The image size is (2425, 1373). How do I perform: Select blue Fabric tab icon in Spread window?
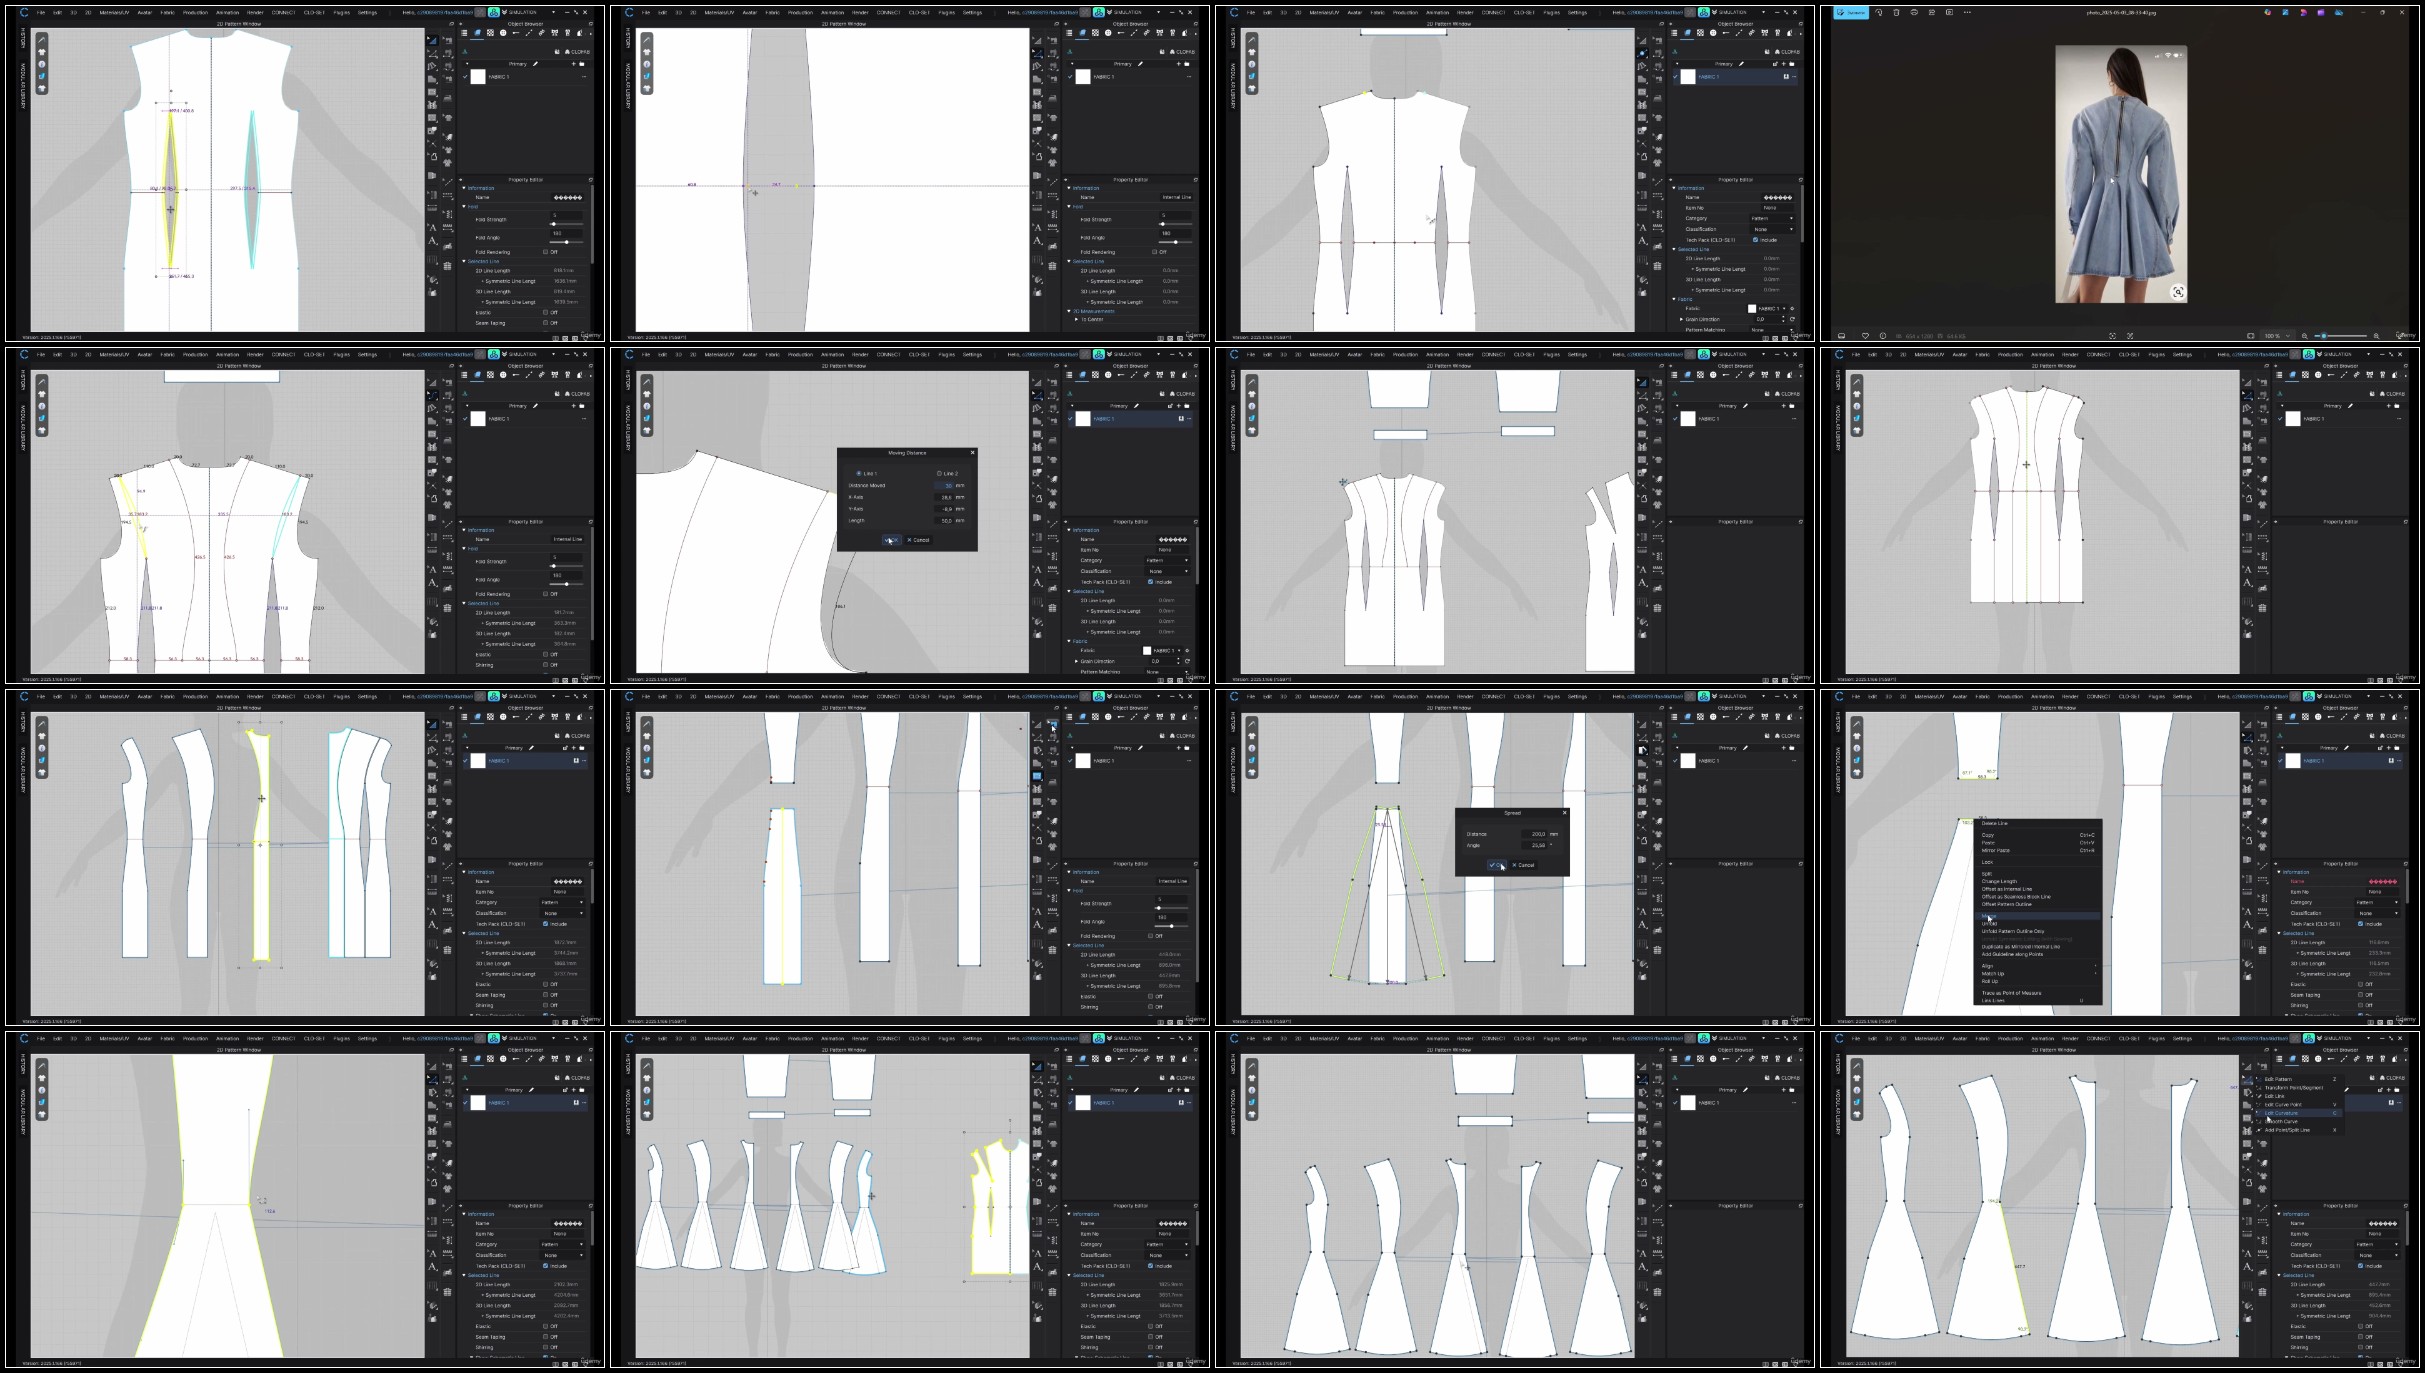pyautogui.click(x=1687, y=717)
